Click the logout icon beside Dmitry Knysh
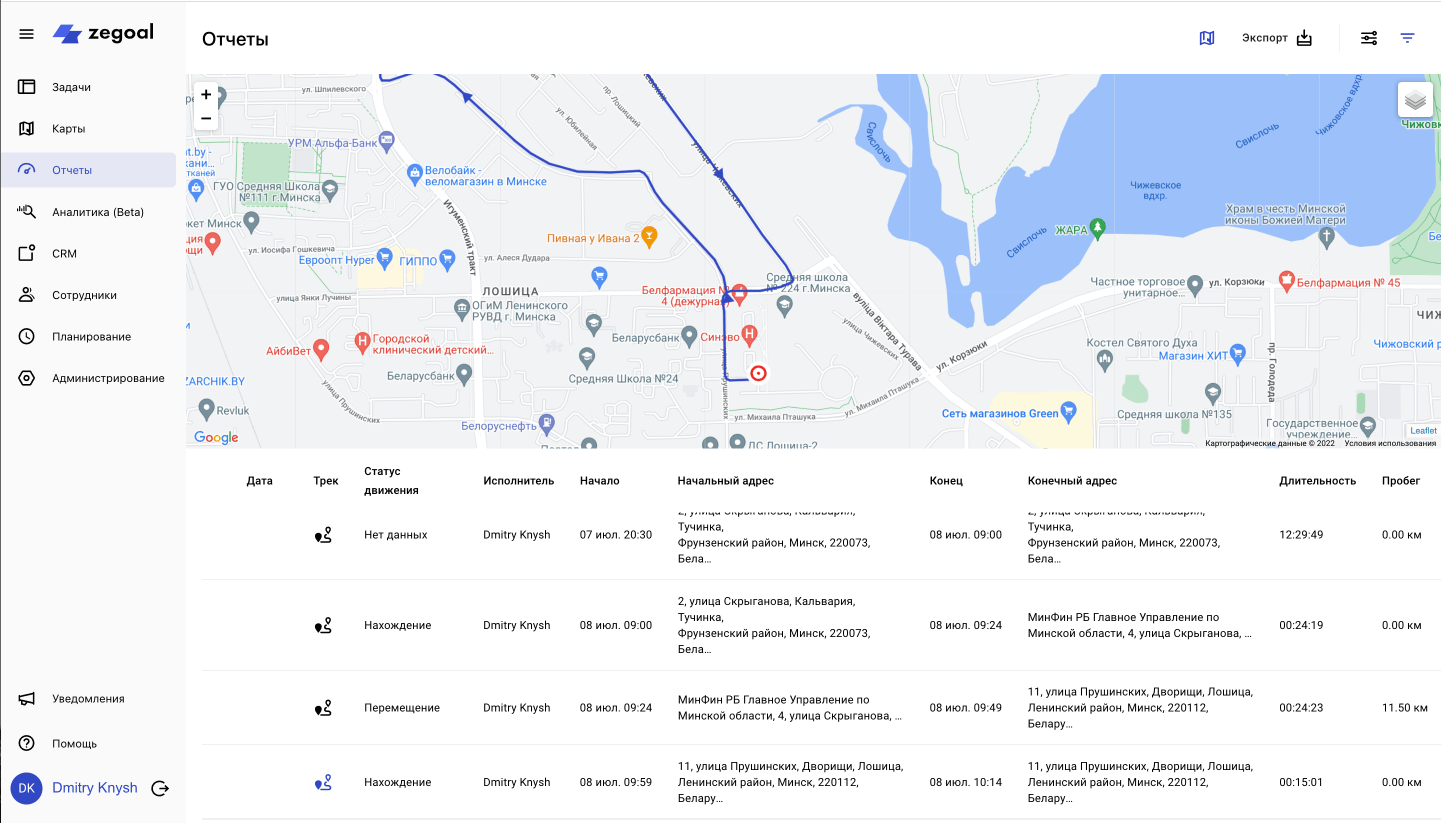The height and width of the screenshot is (823, 1441). pyautogui.click(x=160, y=788)
